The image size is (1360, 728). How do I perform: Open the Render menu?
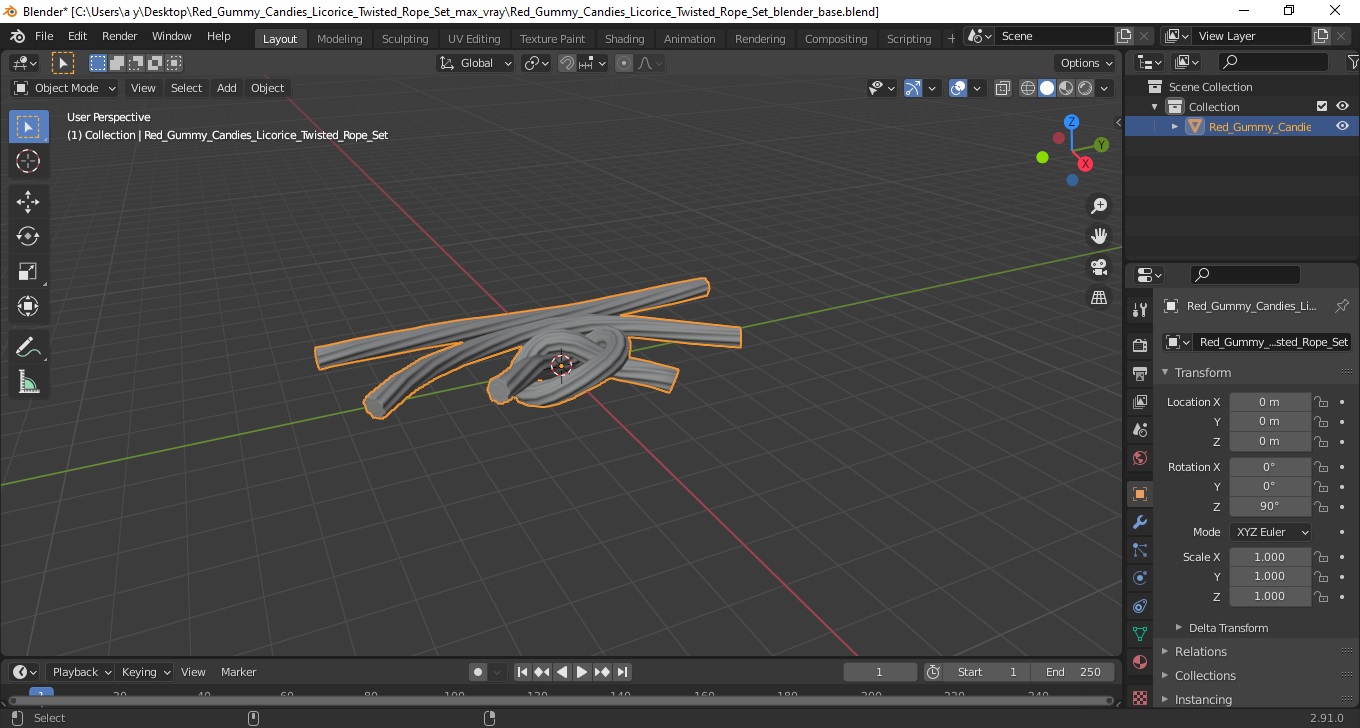119,36
